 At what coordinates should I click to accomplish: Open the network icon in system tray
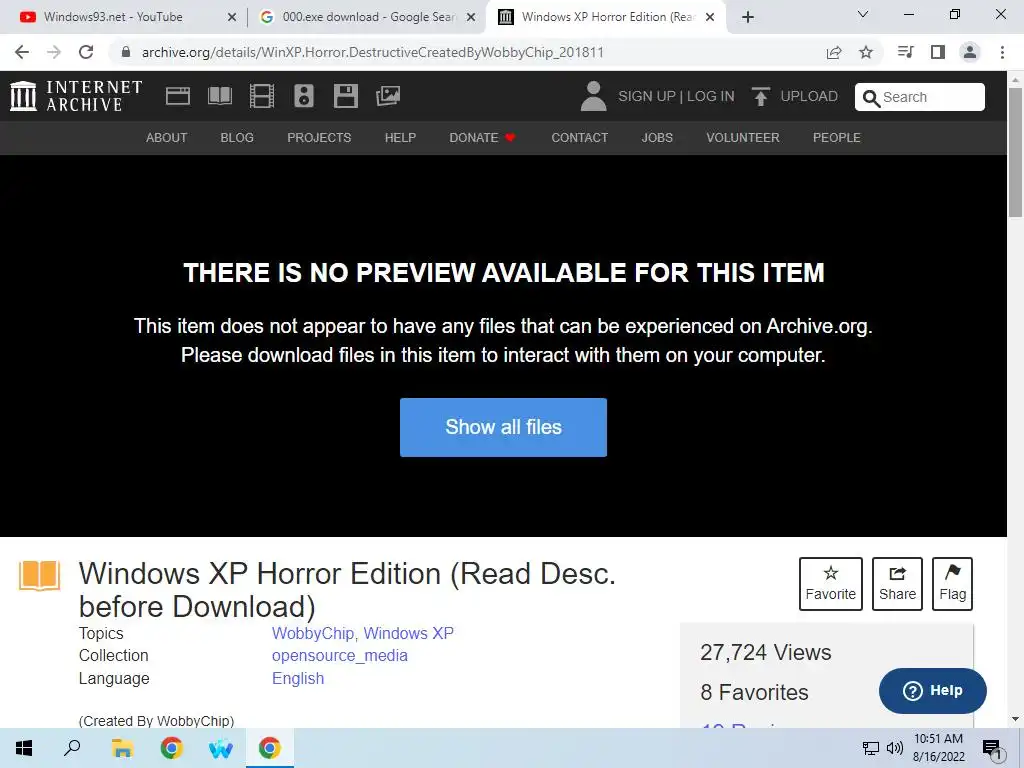pos(871,748)
